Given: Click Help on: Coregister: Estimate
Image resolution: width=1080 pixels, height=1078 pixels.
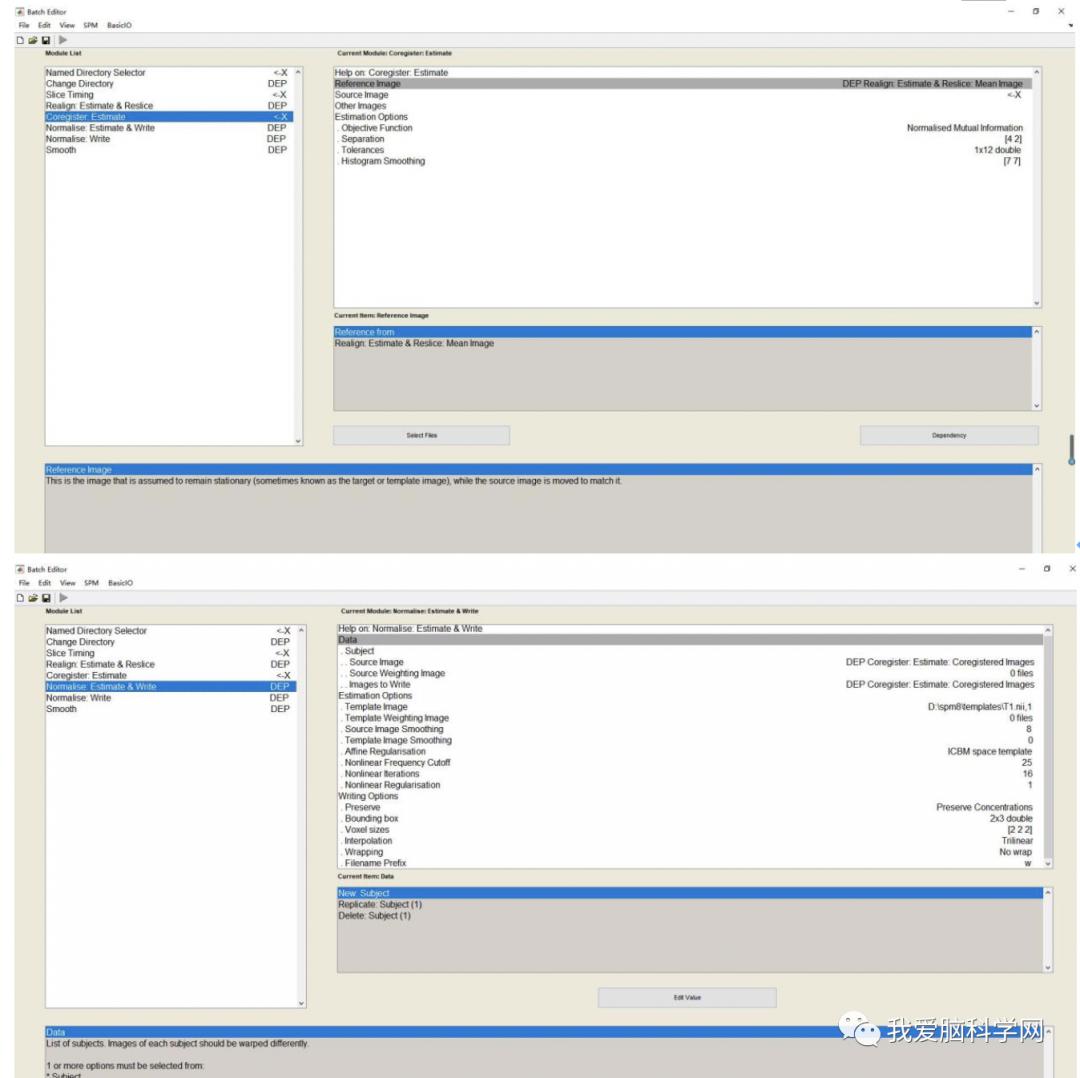Looking at the screenshot, I should click(x=683, y=72).
